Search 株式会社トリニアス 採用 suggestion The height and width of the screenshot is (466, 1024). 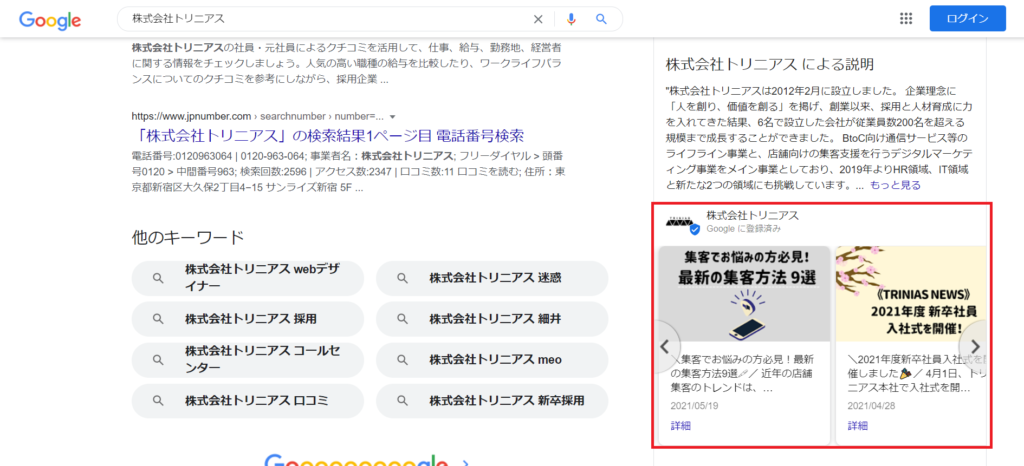248,318
